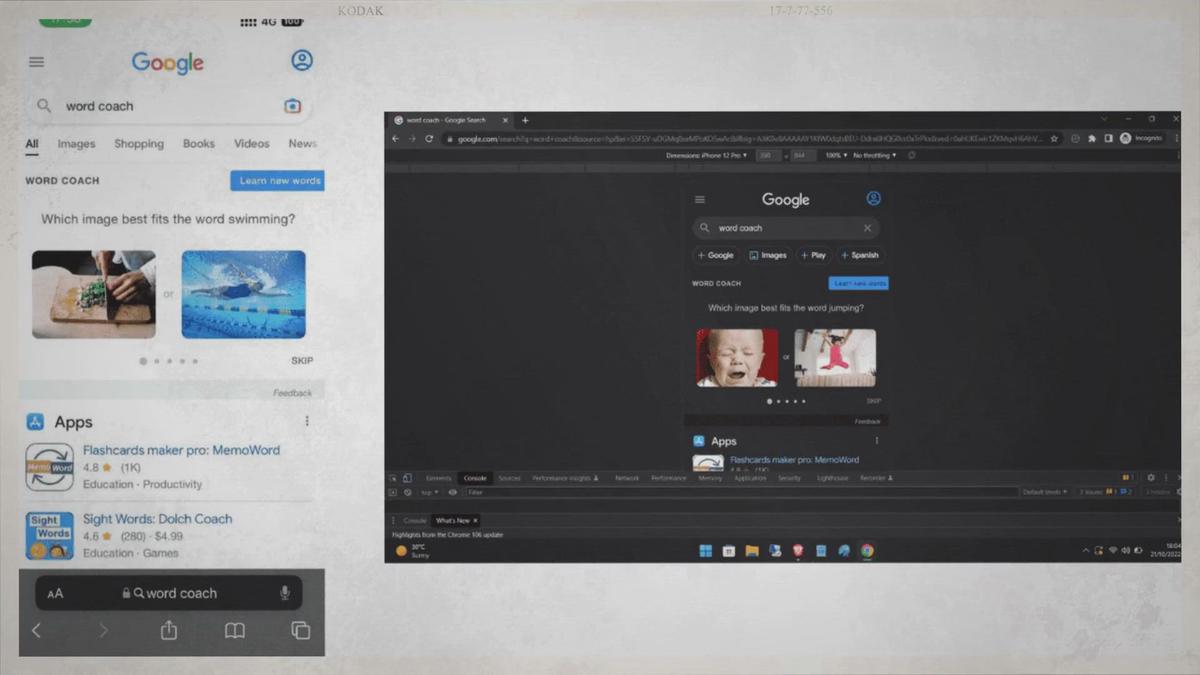The image size is (1200, 675).
Task: Open the No throttling dropdown
Action: click(874, 156)
